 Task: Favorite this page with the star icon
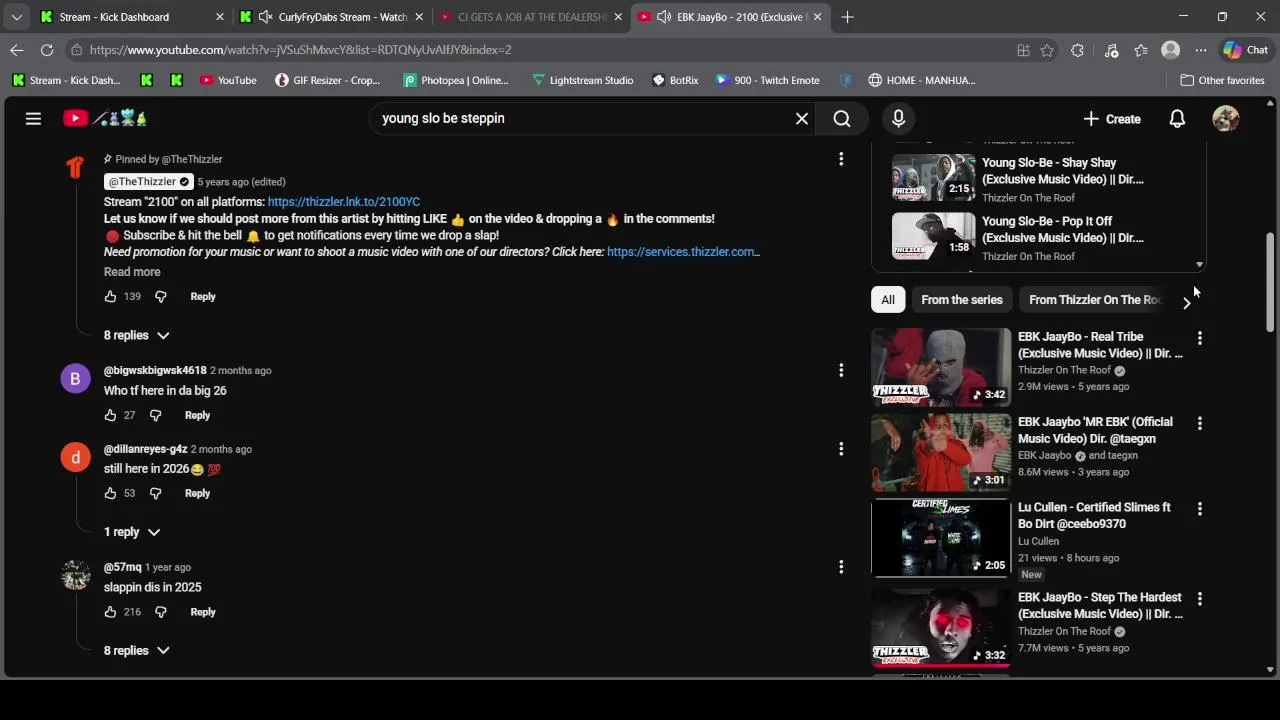point(1047,50)
